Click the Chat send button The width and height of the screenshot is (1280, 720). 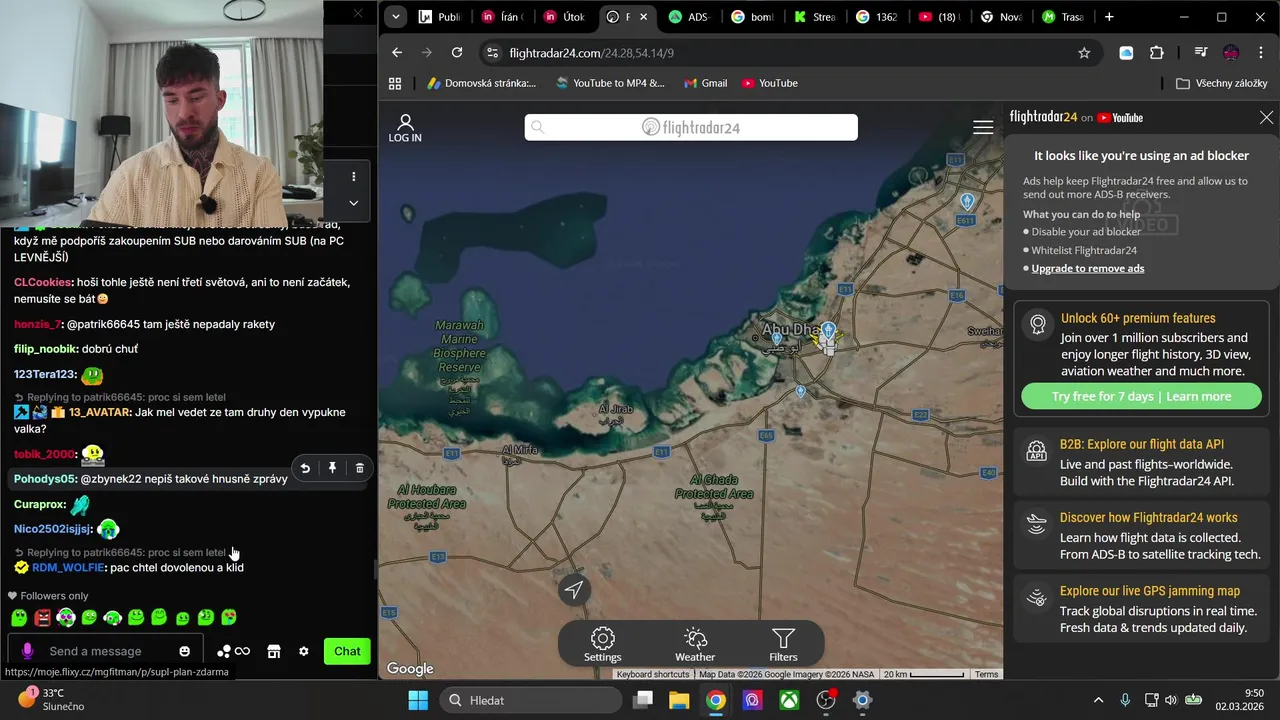tap(347, 651)
